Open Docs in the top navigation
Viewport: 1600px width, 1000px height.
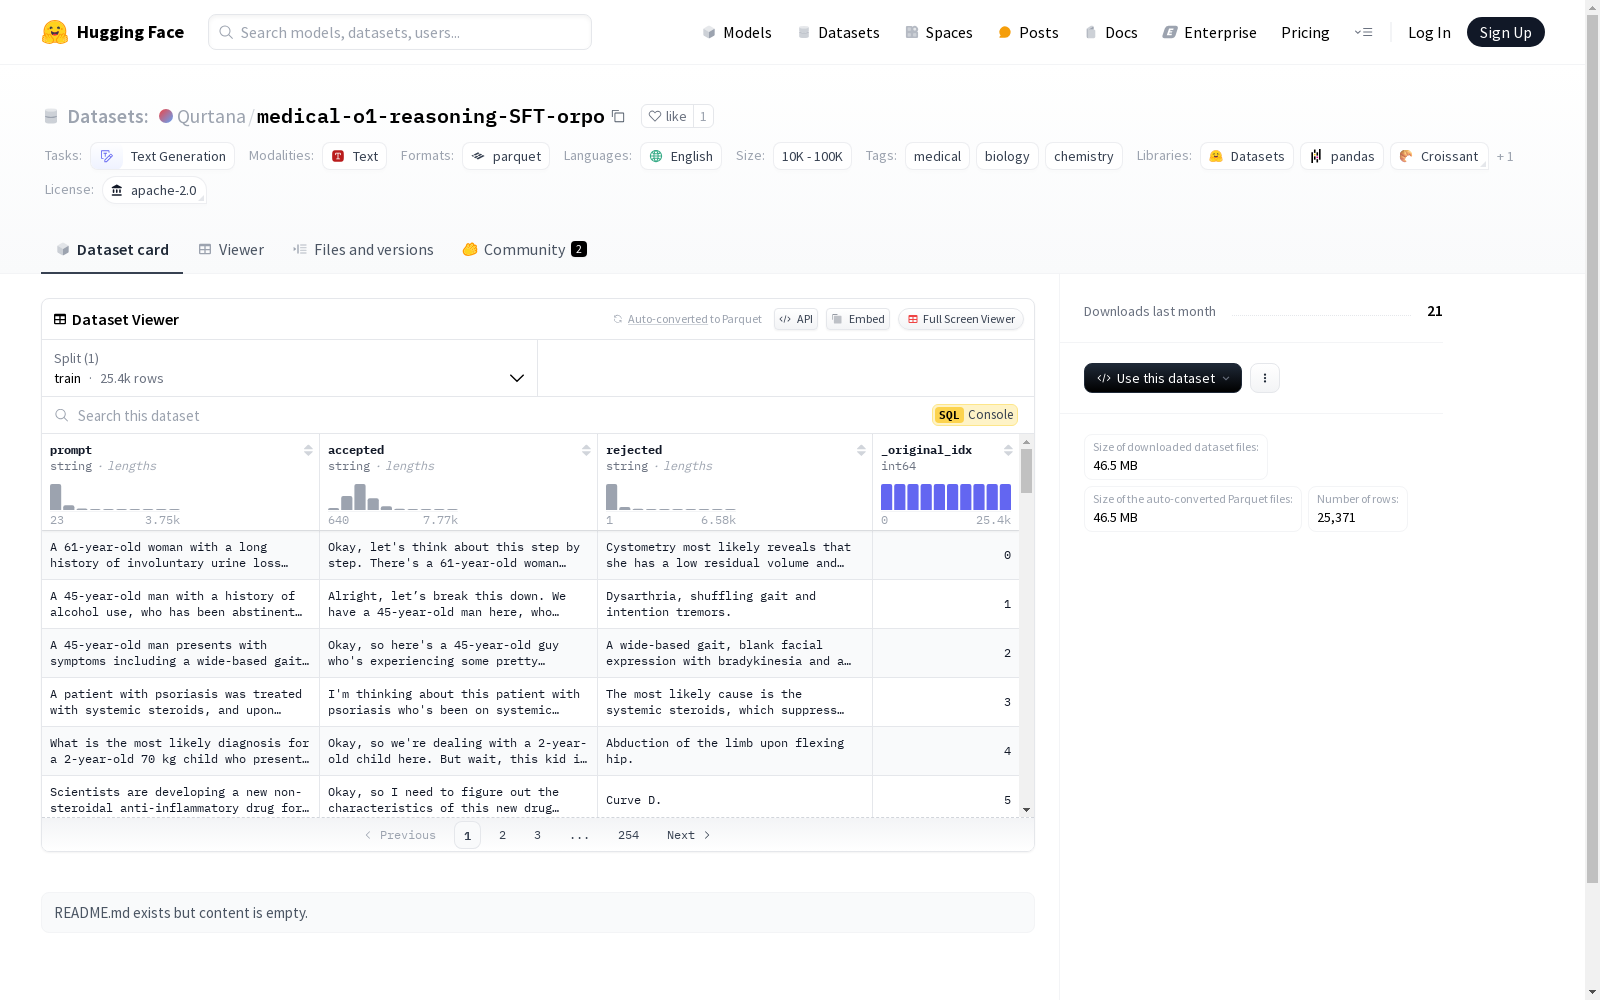point(1111,32)
